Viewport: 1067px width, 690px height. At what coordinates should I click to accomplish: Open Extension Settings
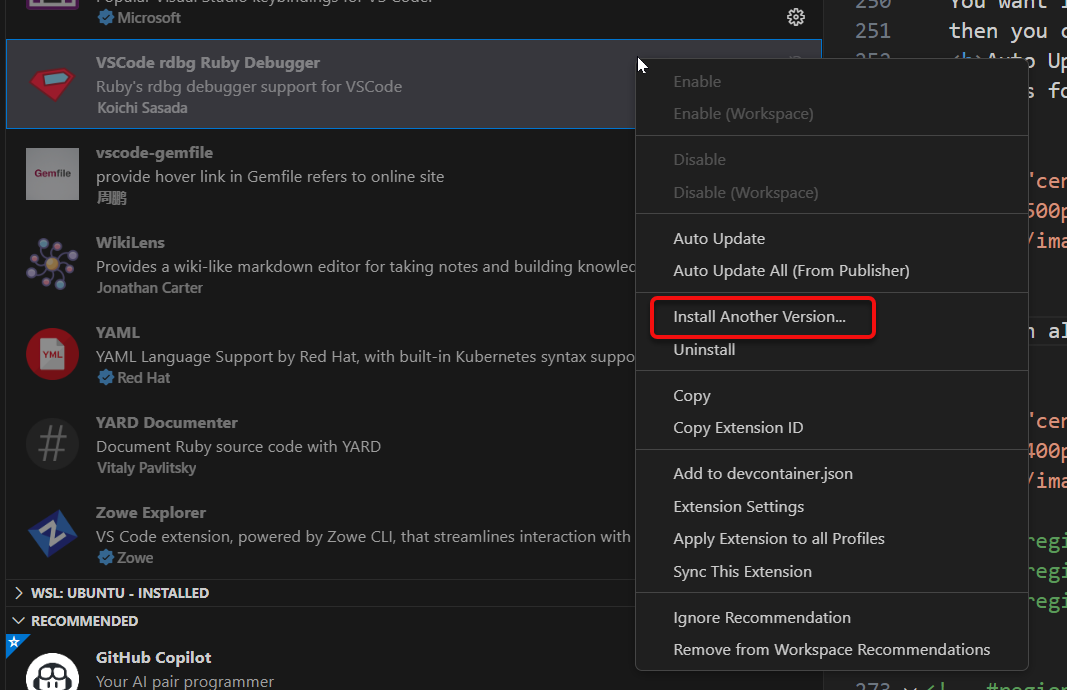[x=737, y=506]
